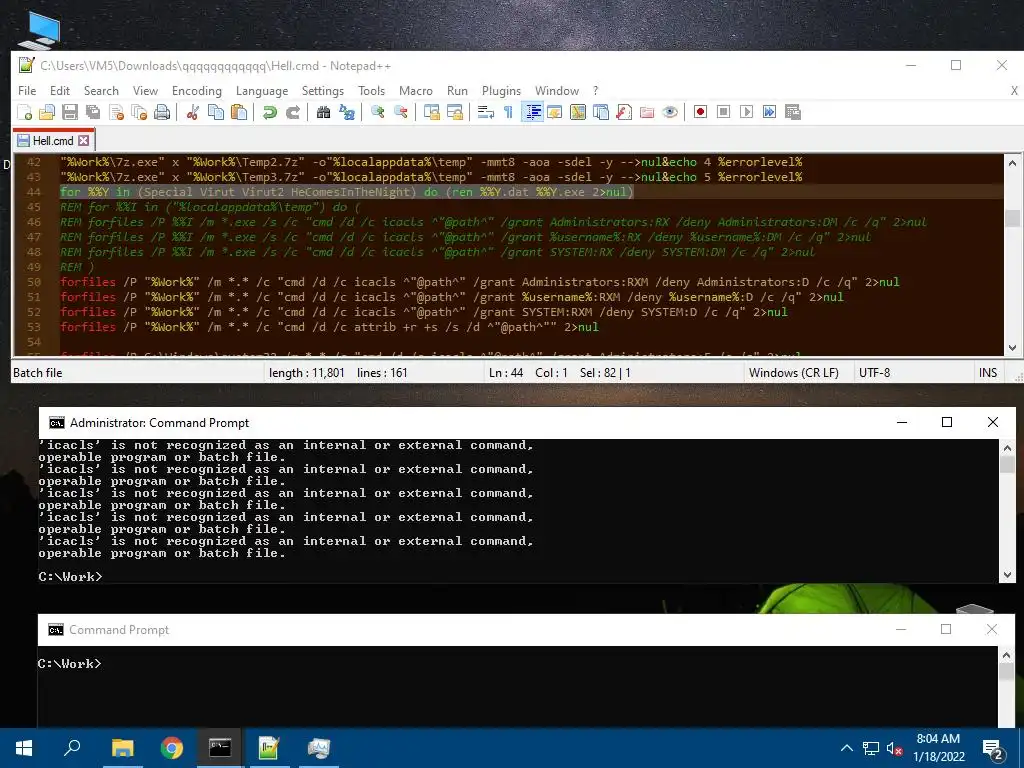Image resolution: width=1024 pixels, height=768 pixels.
Task: Close the current document via toolbar icon
Action: 117,112
